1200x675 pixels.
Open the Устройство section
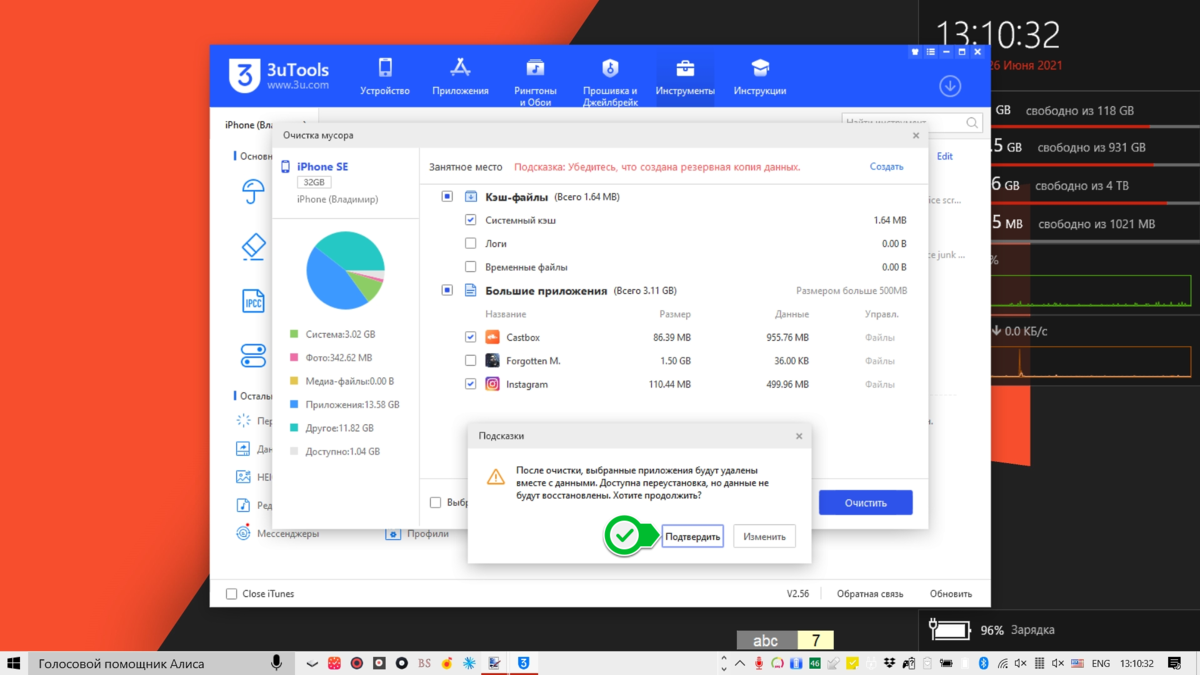click(385, 77)
